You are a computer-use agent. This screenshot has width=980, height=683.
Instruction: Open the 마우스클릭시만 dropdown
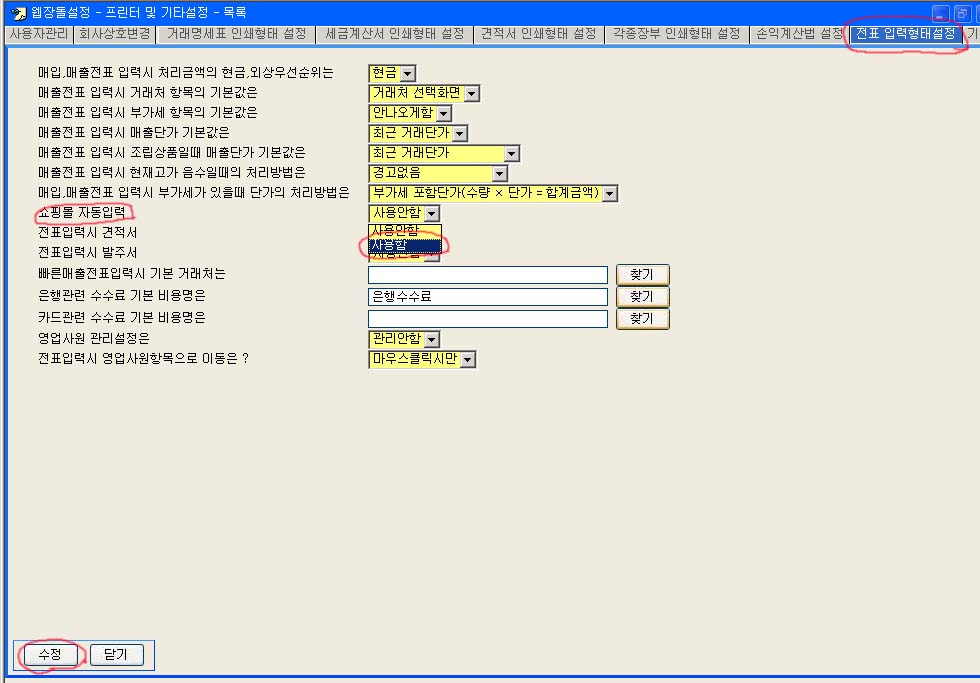[x=467, y=359]
